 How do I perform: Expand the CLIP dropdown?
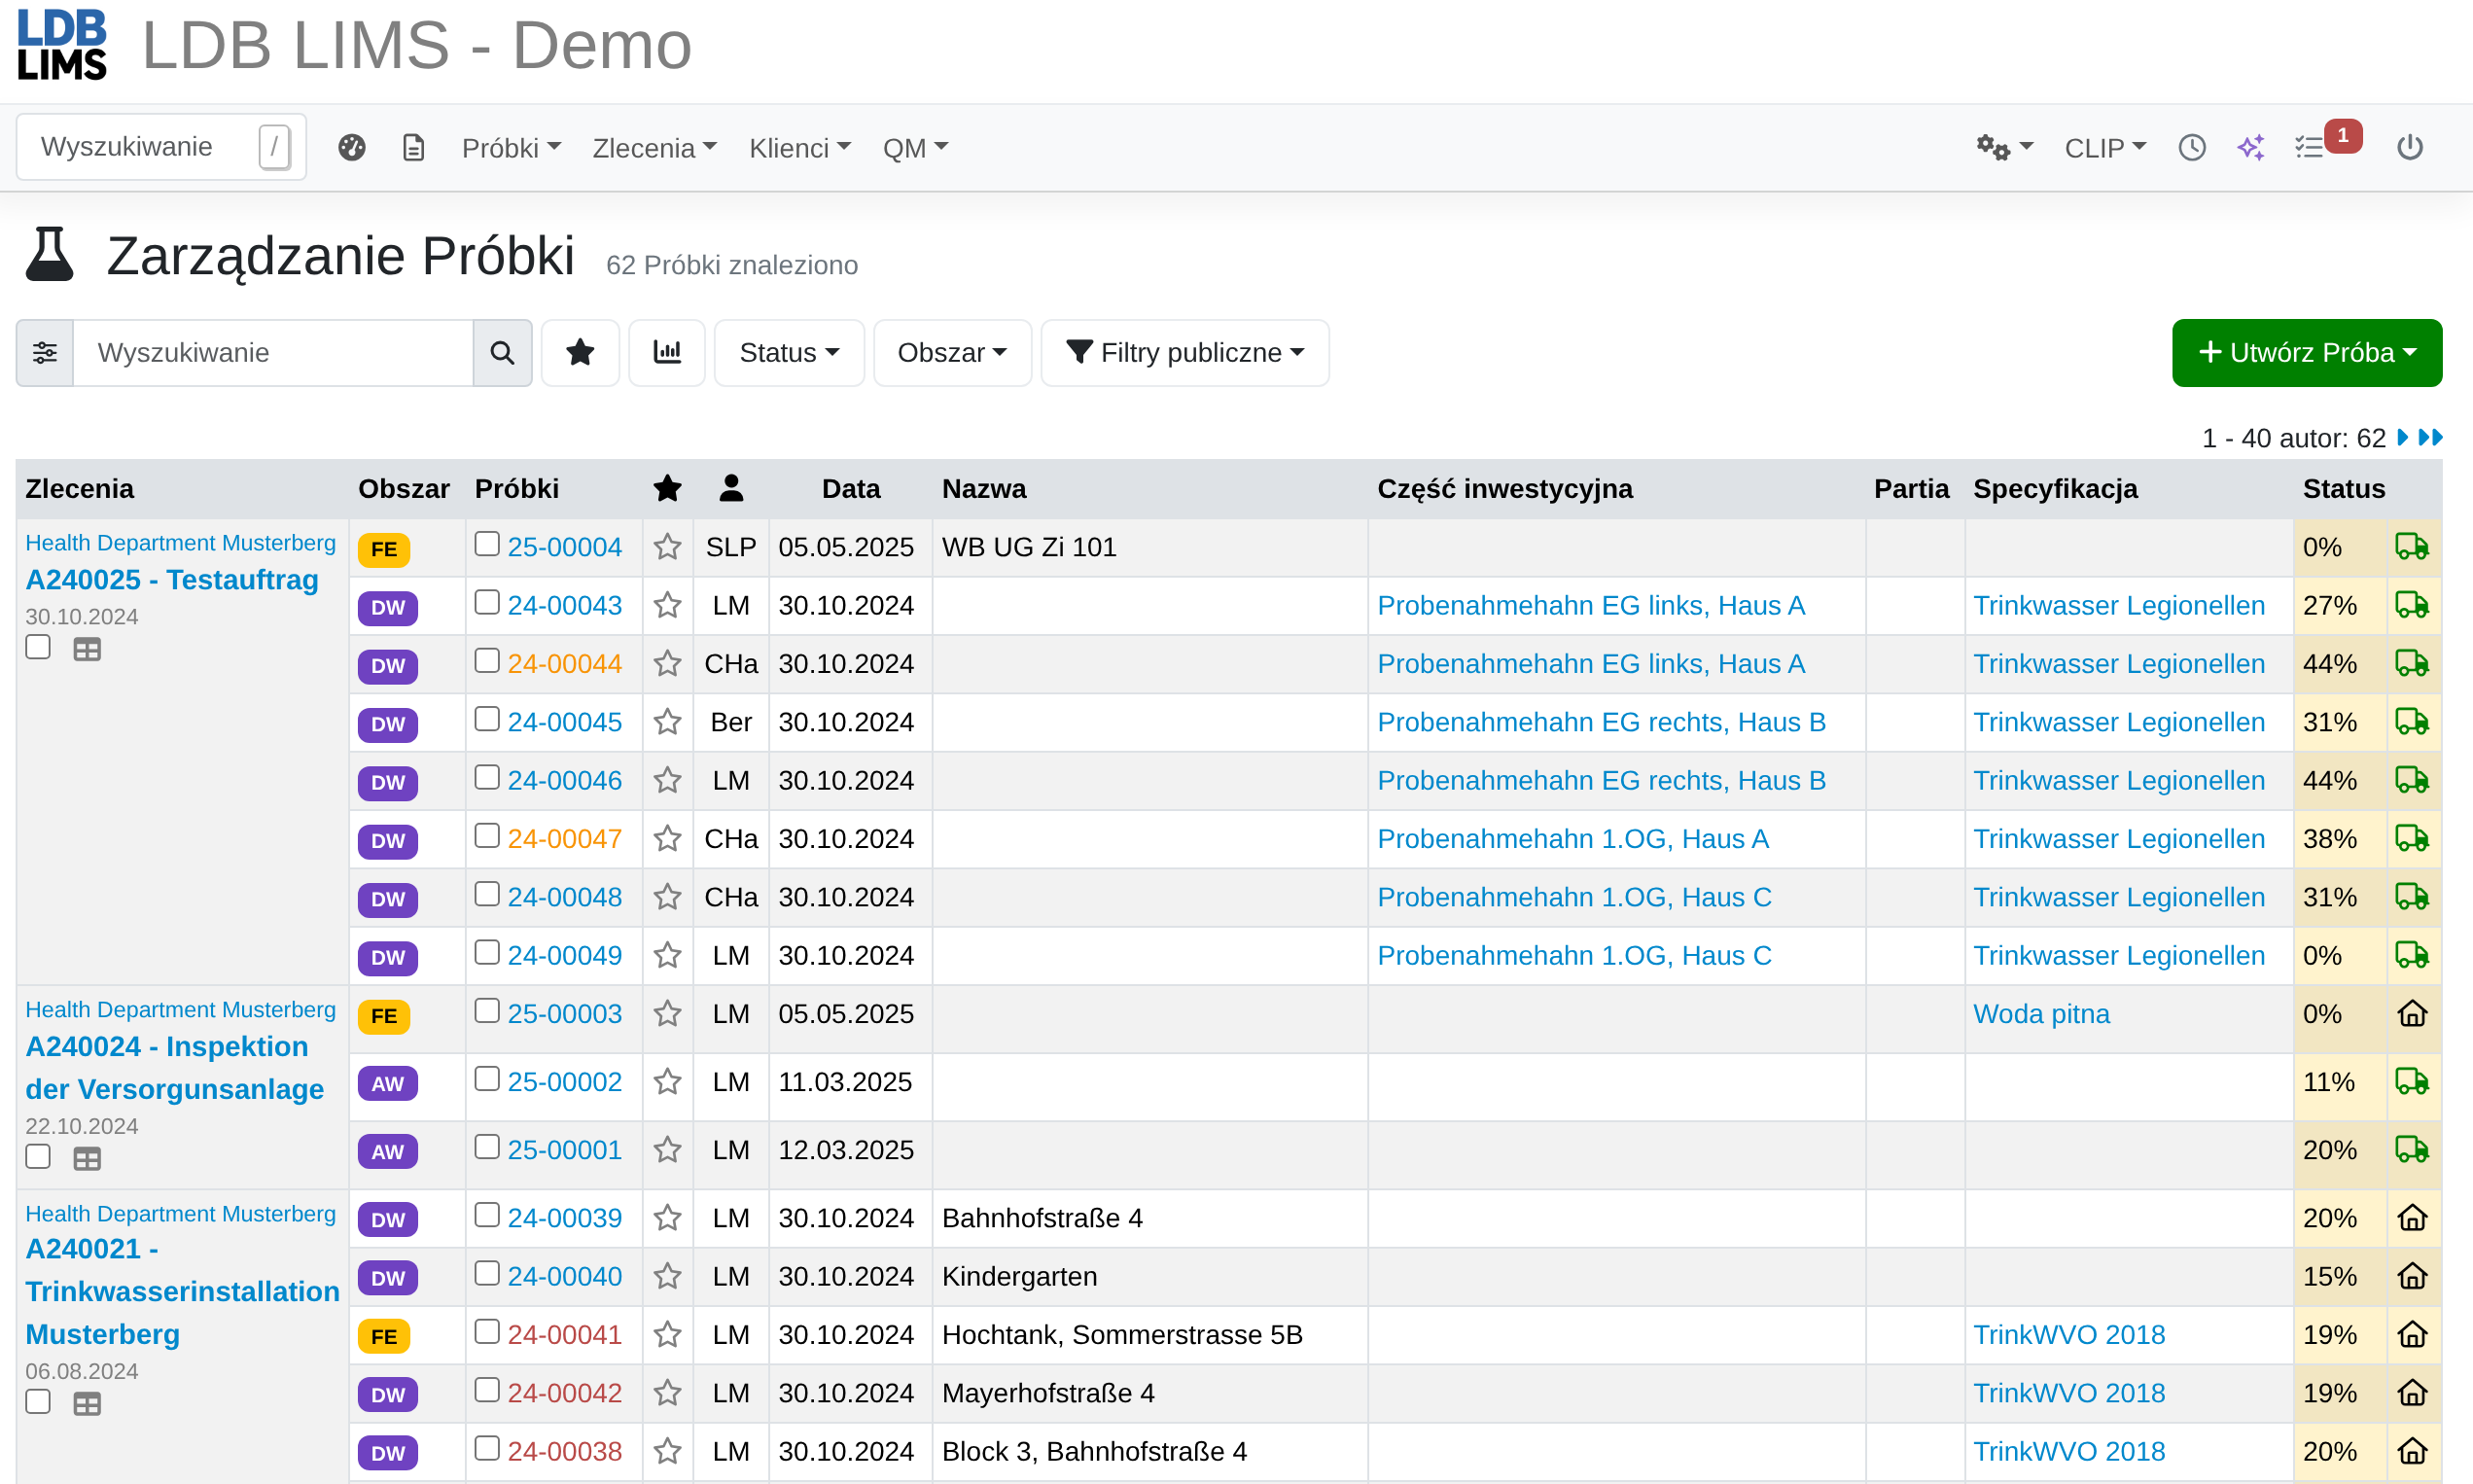tap(2105, 148)
